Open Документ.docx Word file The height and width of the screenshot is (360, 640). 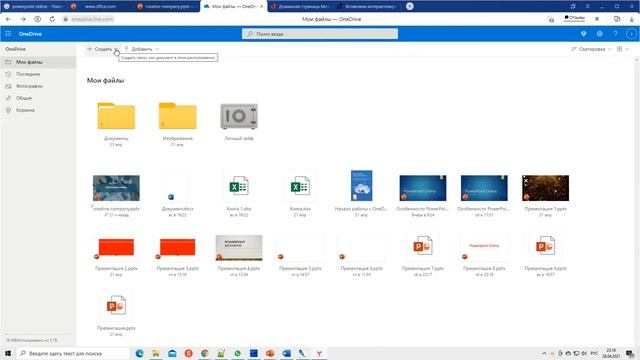178,187
